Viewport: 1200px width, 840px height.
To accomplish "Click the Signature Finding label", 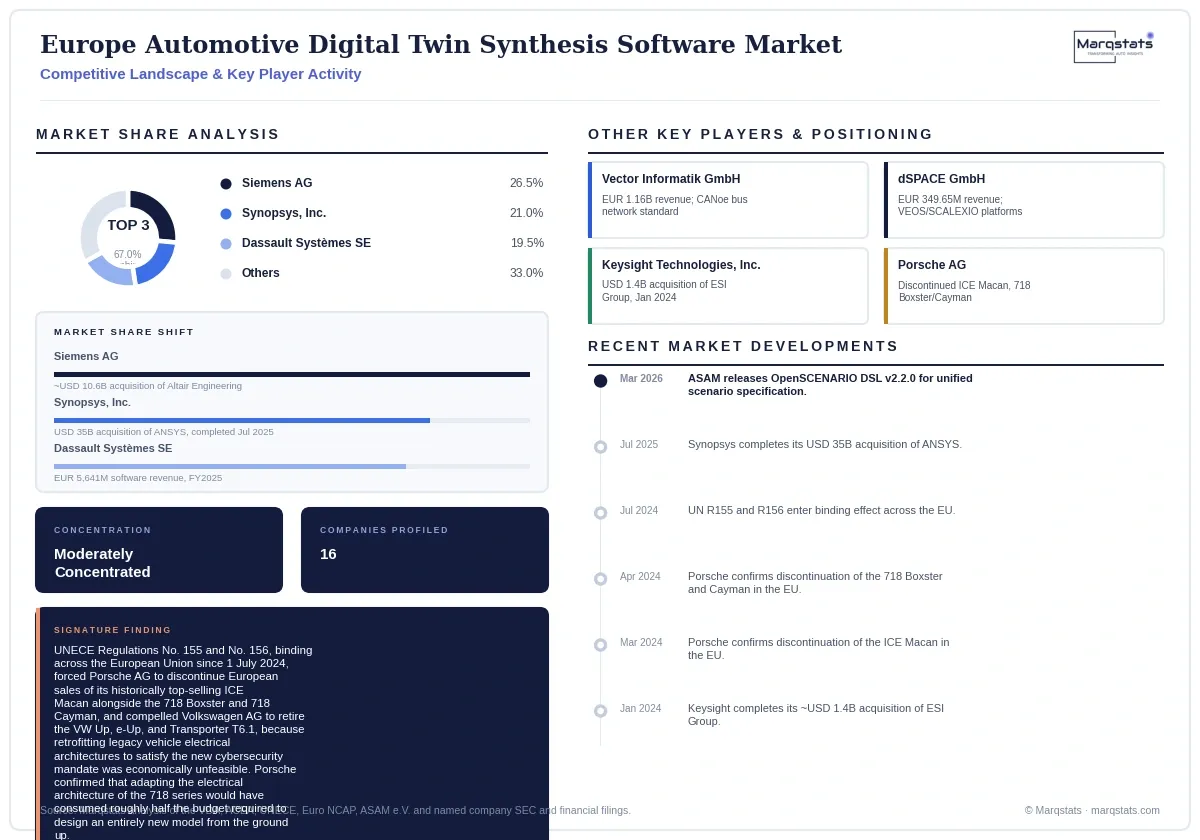I will (113, 630).
